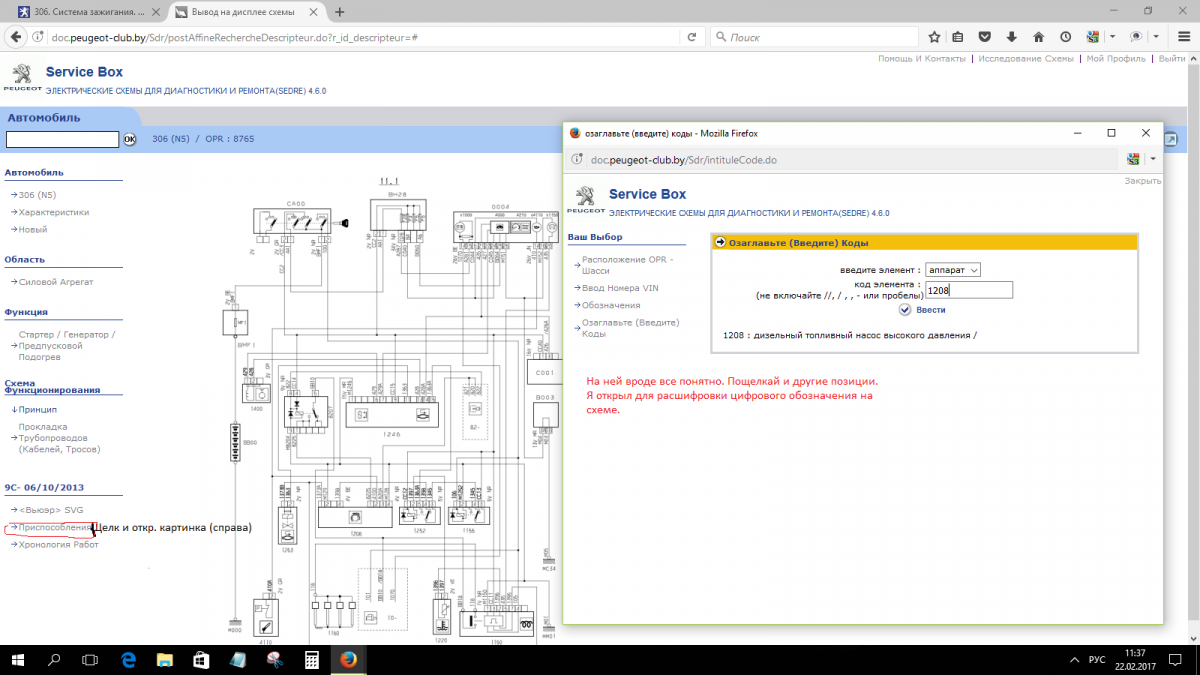The image size is (1200, 675).
Task: Open the Firefox downloads arrow icon
Action: click(1012, 37)
